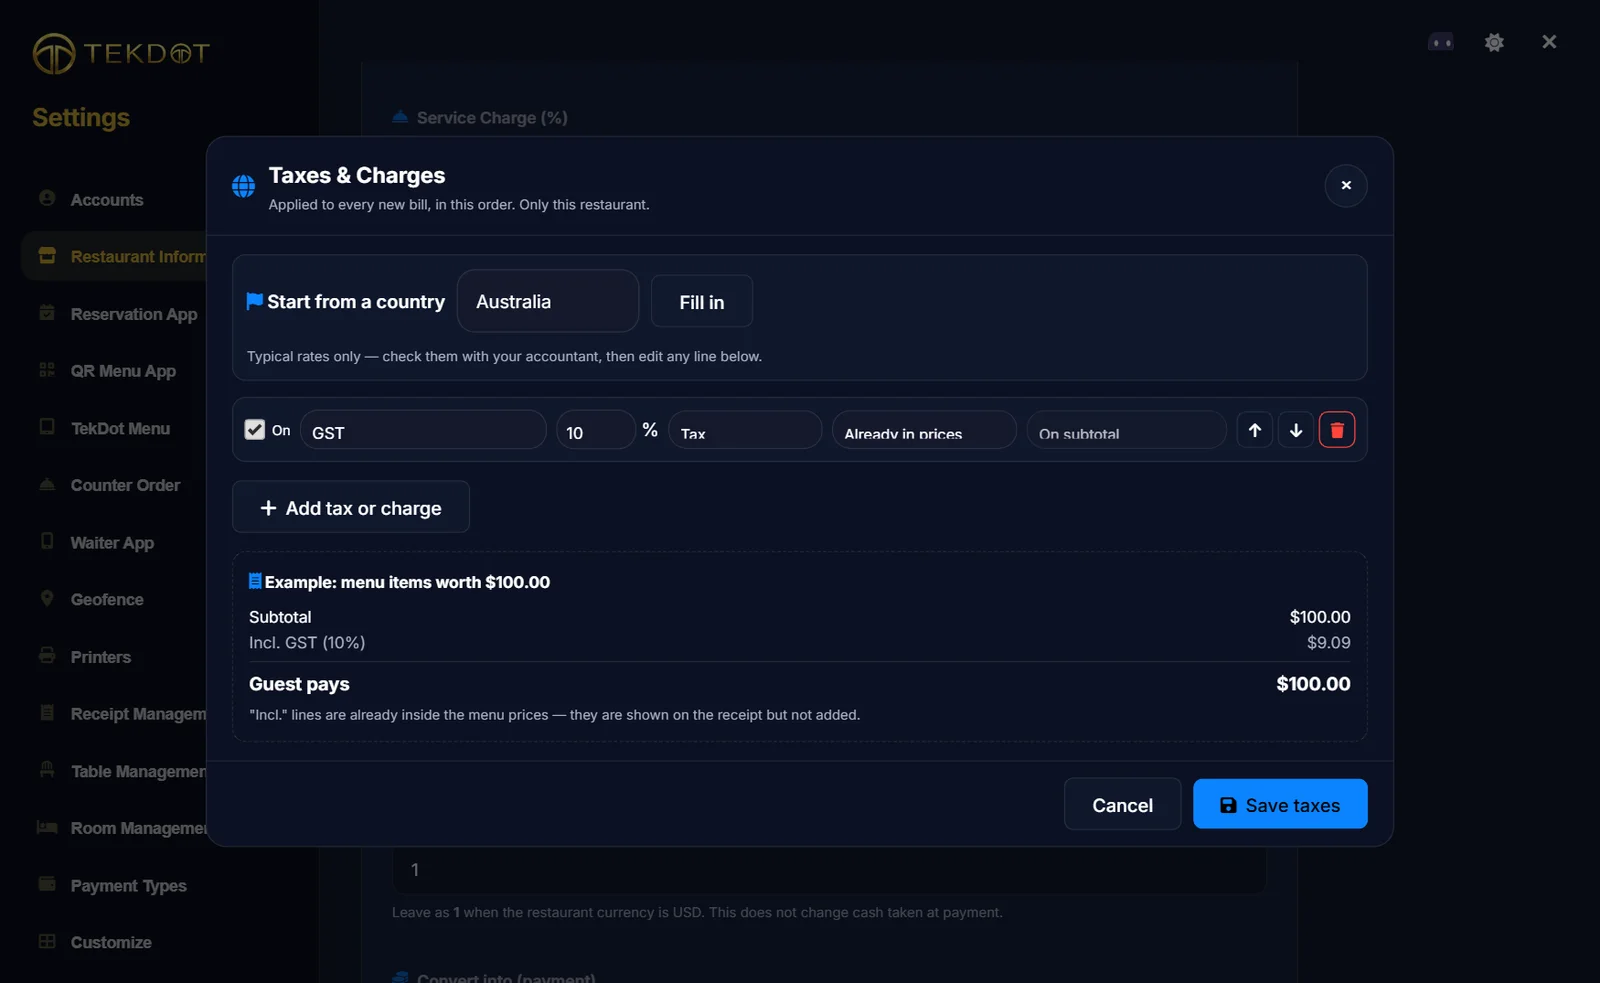Cancel the tax changes
1600x983 pixels.
click(1122, 804)
